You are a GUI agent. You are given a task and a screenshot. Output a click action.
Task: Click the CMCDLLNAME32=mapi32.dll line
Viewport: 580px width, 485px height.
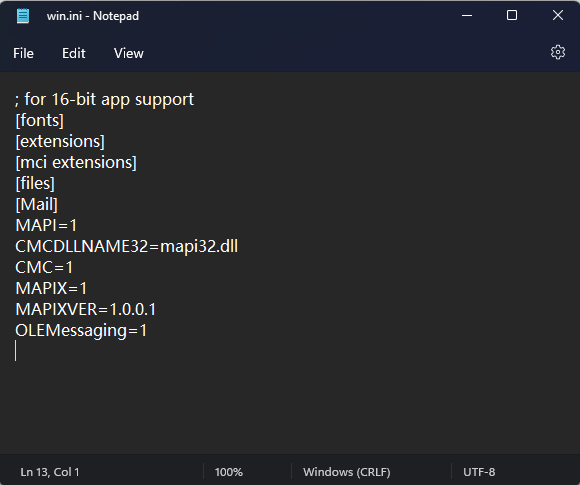coord(127,246)
